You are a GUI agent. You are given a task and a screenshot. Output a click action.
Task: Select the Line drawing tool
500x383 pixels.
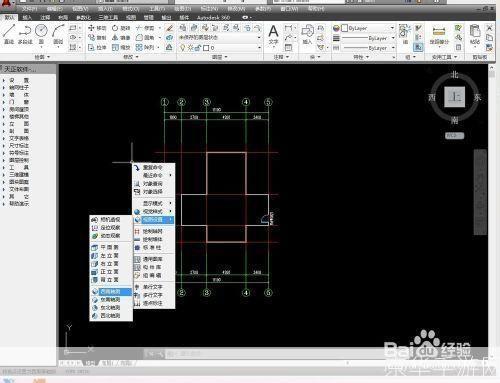point(9,34)
